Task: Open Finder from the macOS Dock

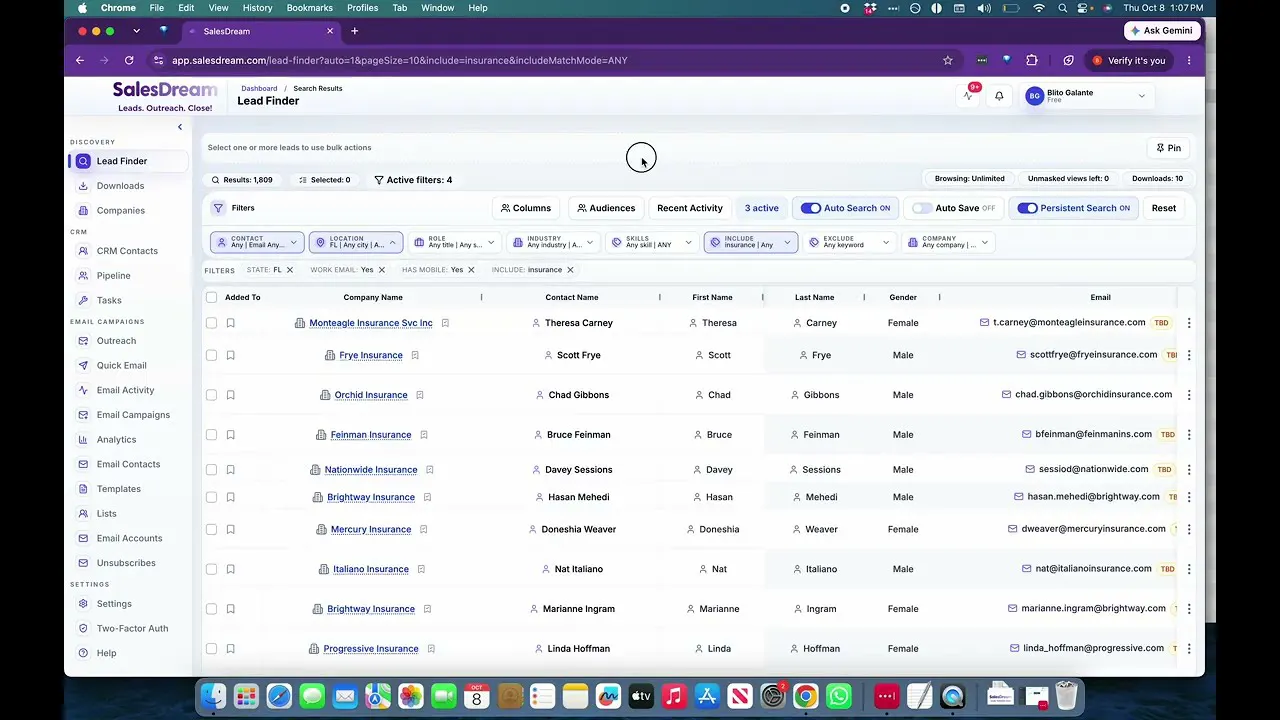Action: click(x=213, y=696)
